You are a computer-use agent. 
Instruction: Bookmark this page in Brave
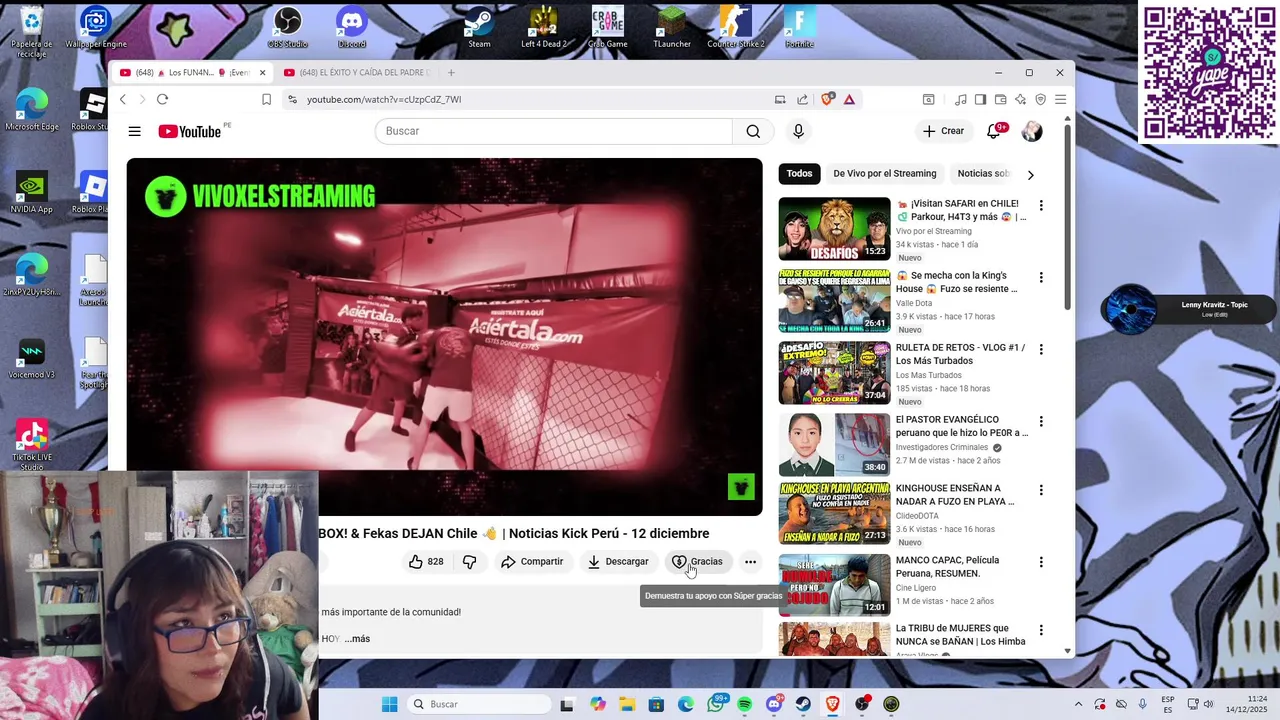pos(266,99)
